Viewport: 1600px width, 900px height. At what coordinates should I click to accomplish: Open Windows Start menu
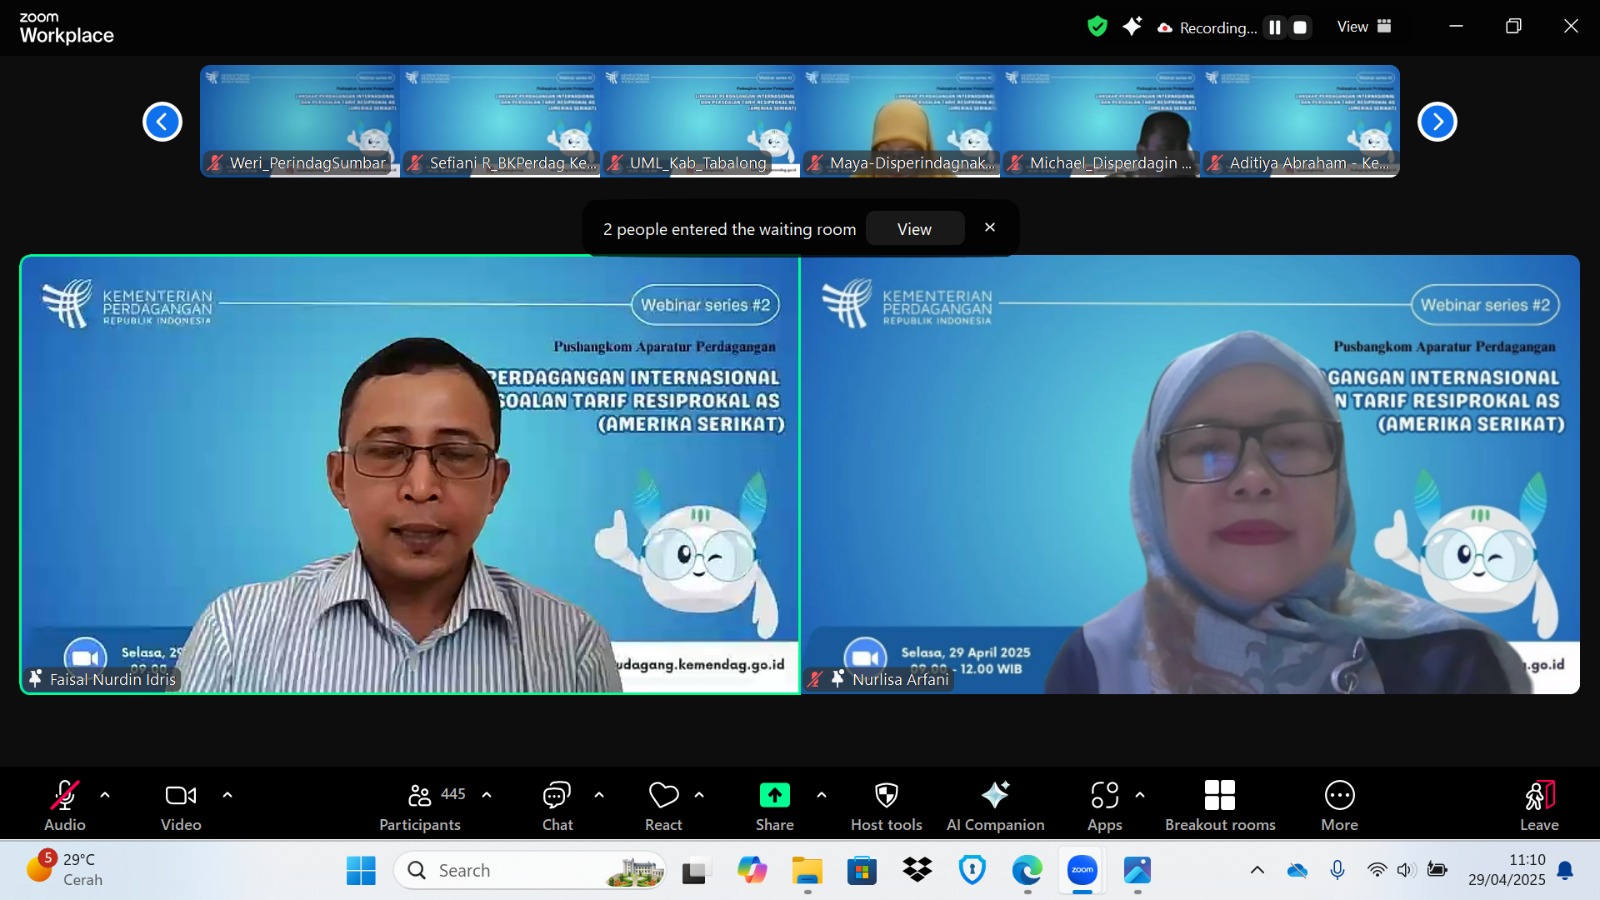click(x=361, y=871)
